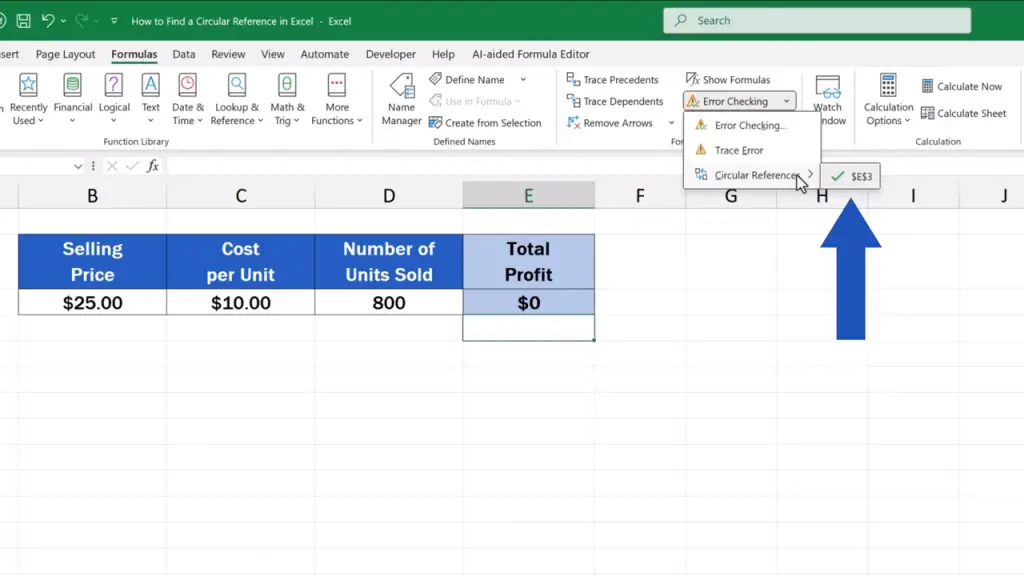This screenshot has width=1024, height=576.
Task: Click the Search box in title bar
Action: tap(817, 20)
